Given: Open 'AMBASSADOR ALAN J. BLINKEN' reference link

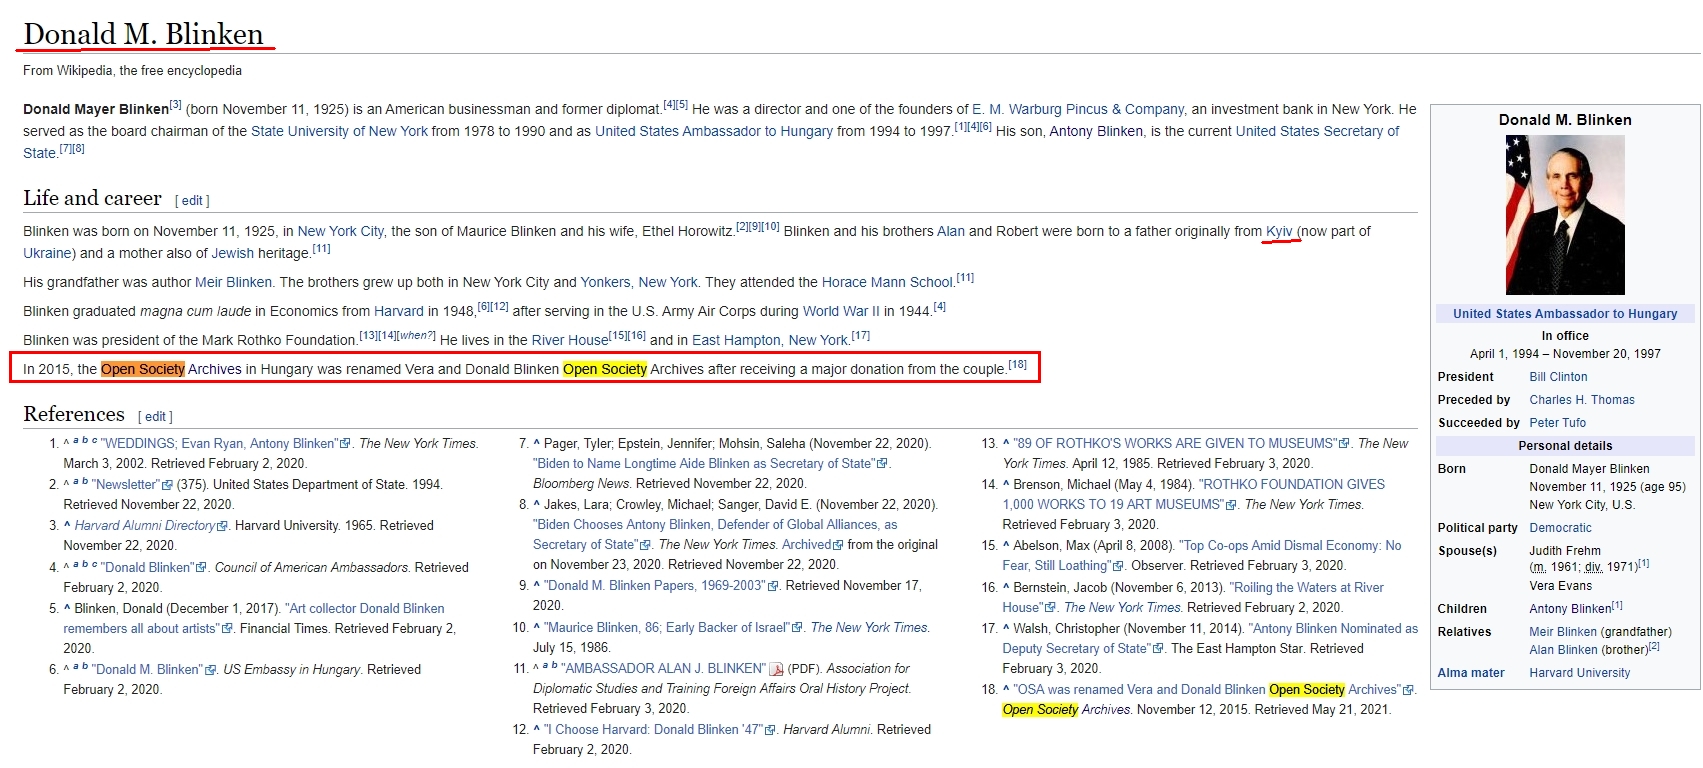Looking at the screenshot, I should [x=663, y=668].
